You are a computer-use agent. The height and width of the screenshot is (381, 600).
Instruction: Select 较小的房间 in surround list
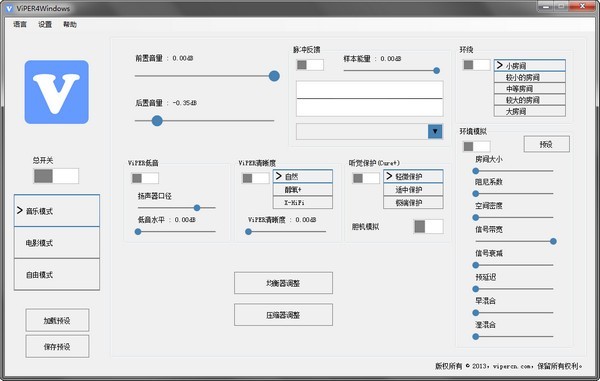530,77
